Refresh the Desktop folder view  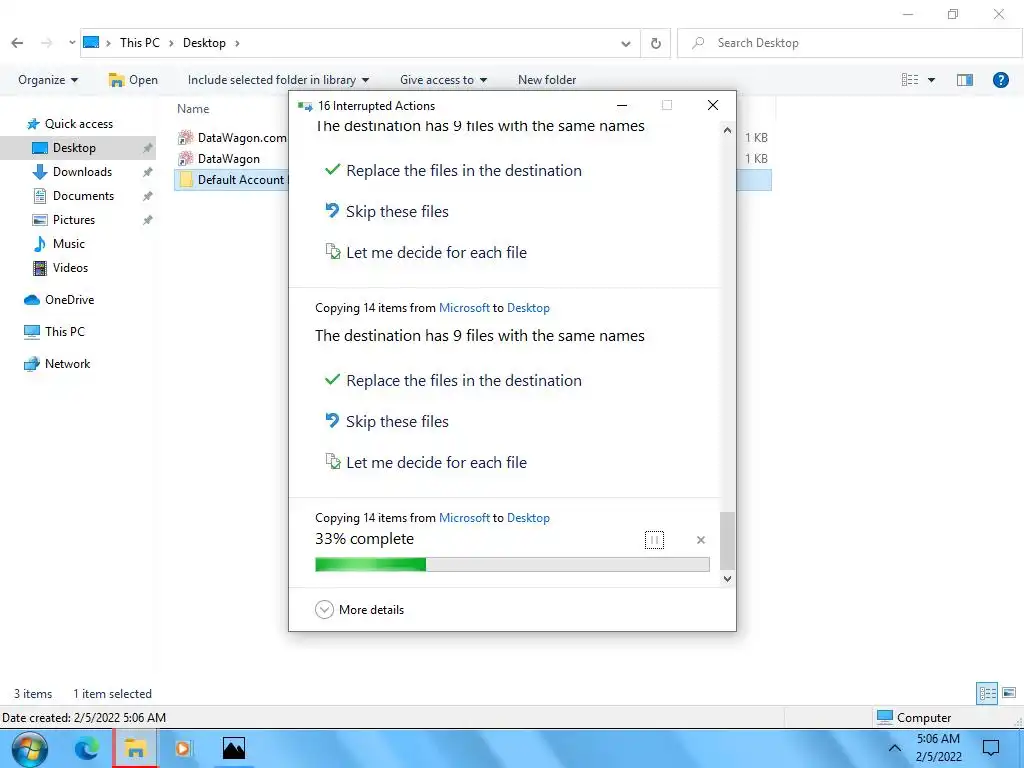tap(656, 43)
